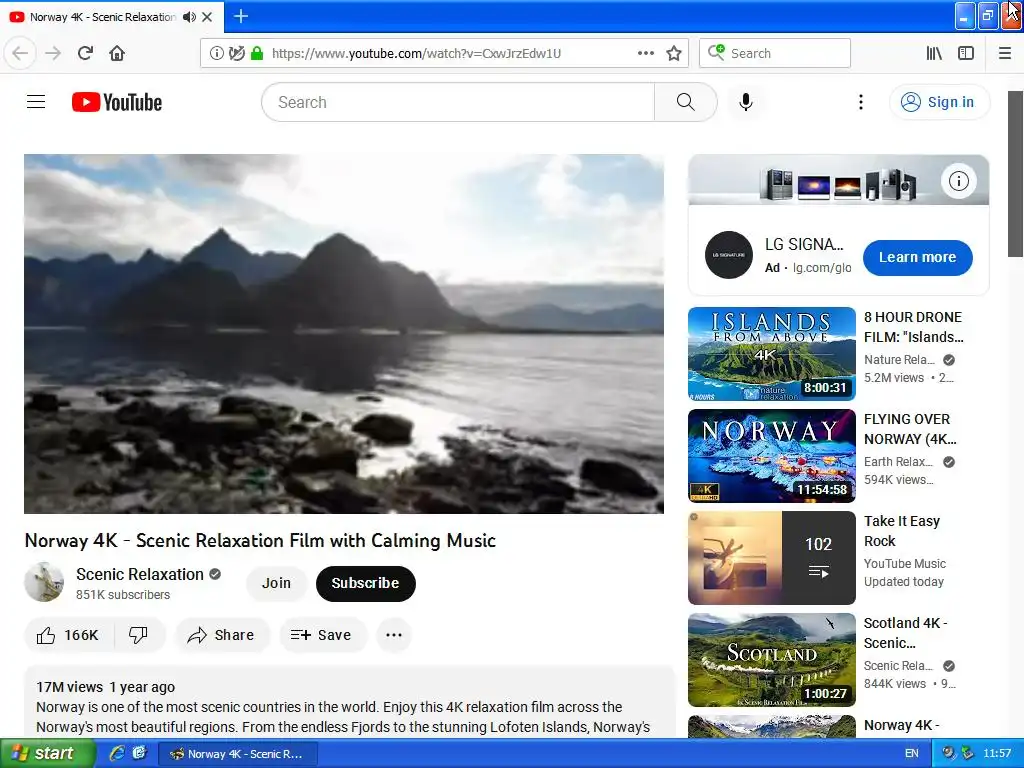Viewport: 1024px width, 768px height.
Task: Open the Firefox Library icon
Action: [x=934, y=53]
